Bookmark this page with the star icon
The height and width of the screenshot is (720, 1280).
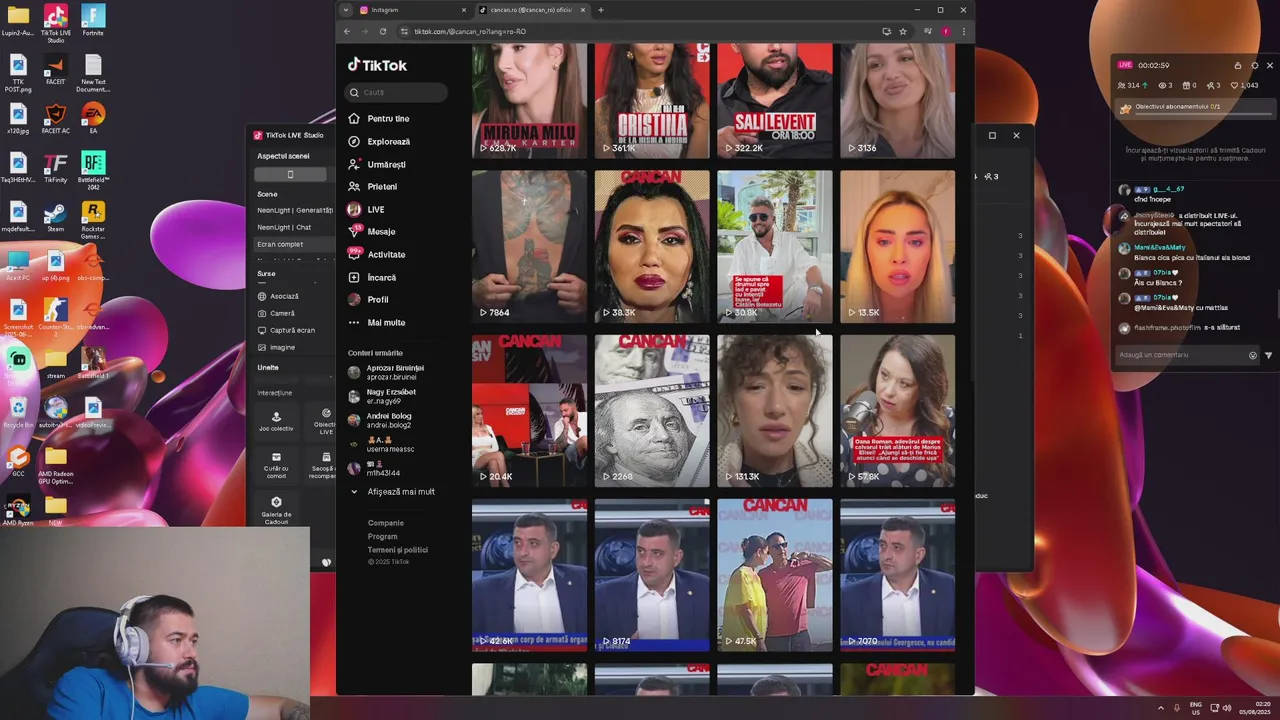[903, 31]
